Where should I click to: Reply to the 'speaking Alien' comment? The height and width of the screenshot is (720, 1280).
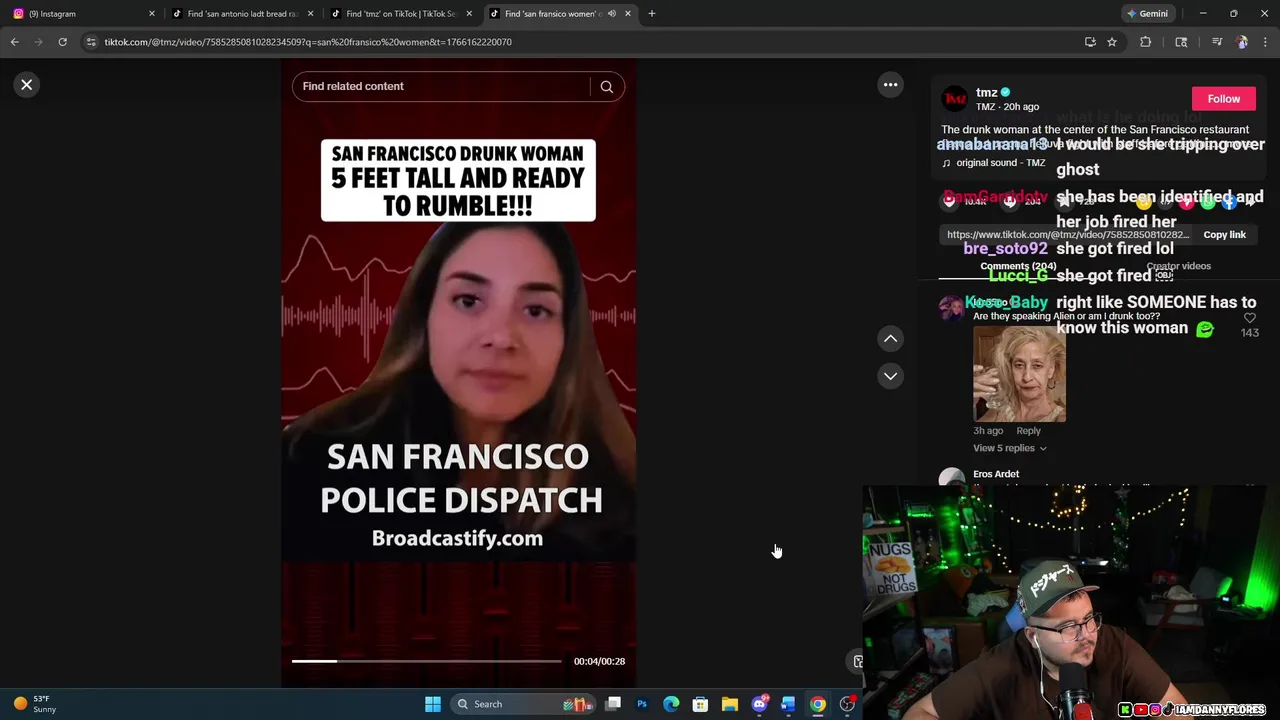tap(1028, 431)
